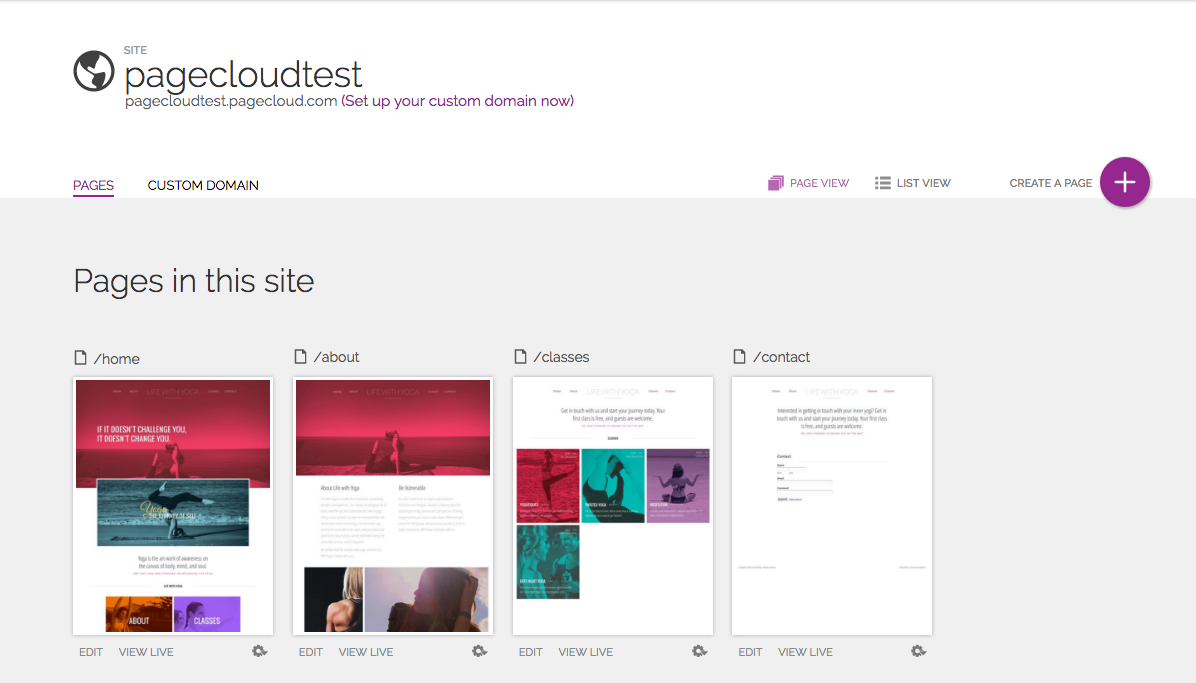1196x683 pixels.
Task: Click EDIT under the /home page
Action: [91, 652]
